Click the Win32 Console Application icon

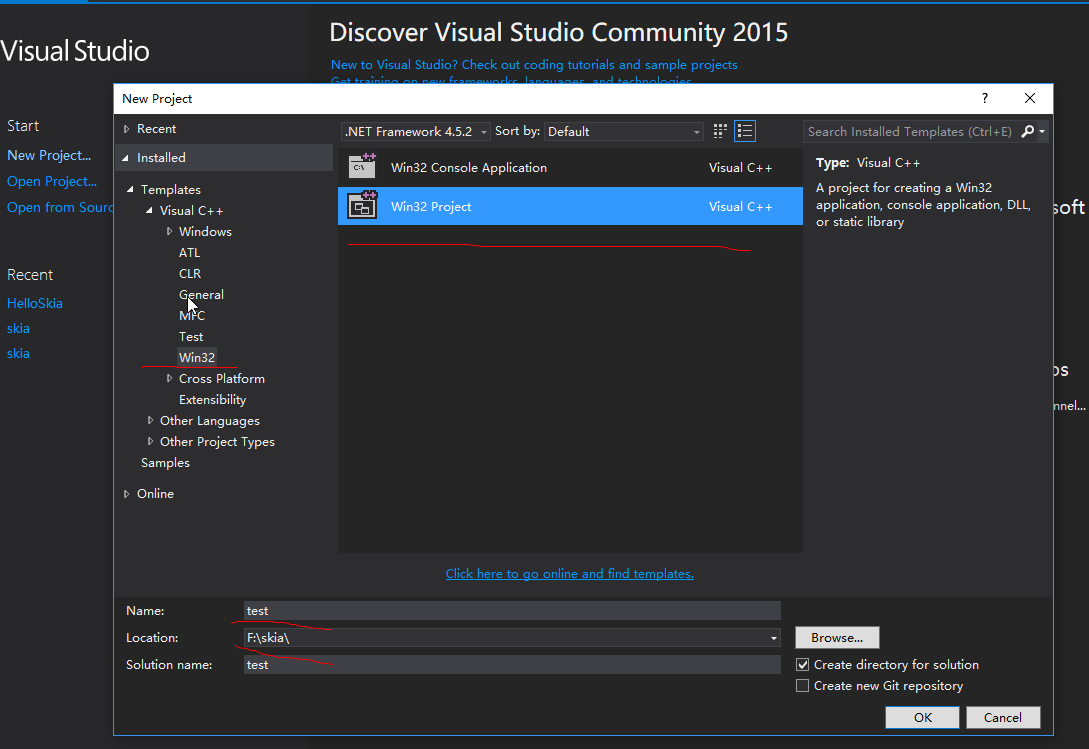[x=363, y=167]
